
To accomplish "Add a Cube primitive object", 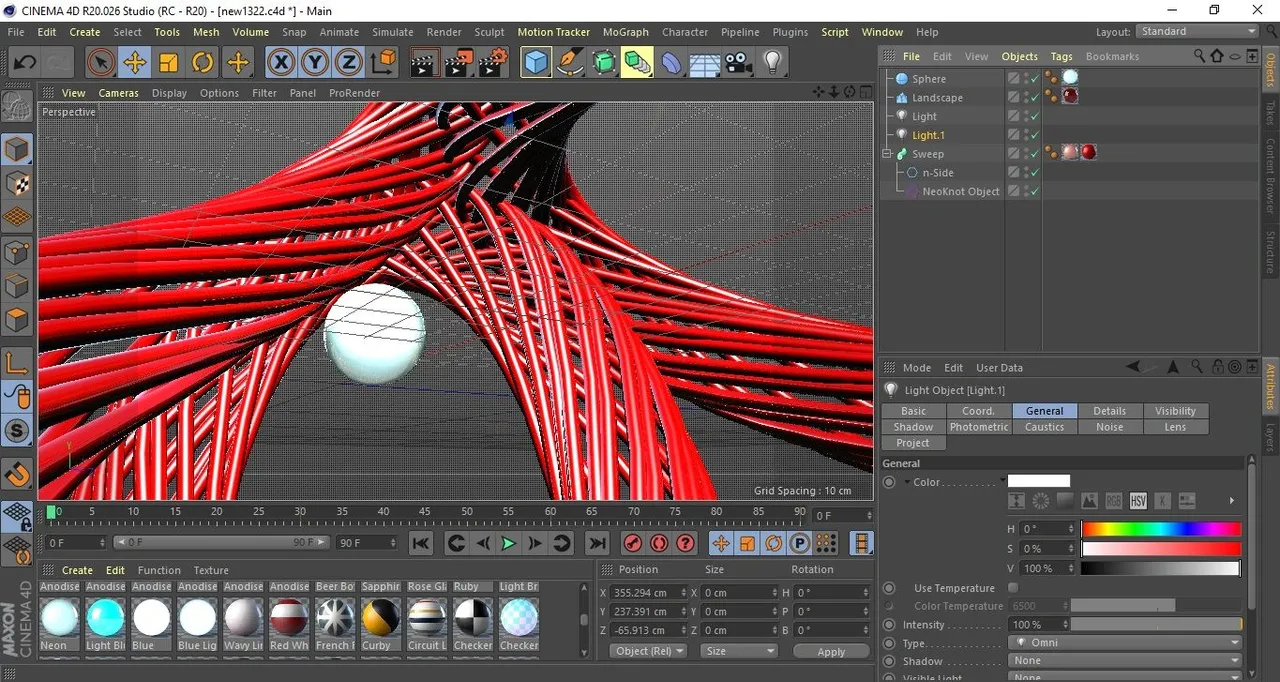I will [537, 63].
